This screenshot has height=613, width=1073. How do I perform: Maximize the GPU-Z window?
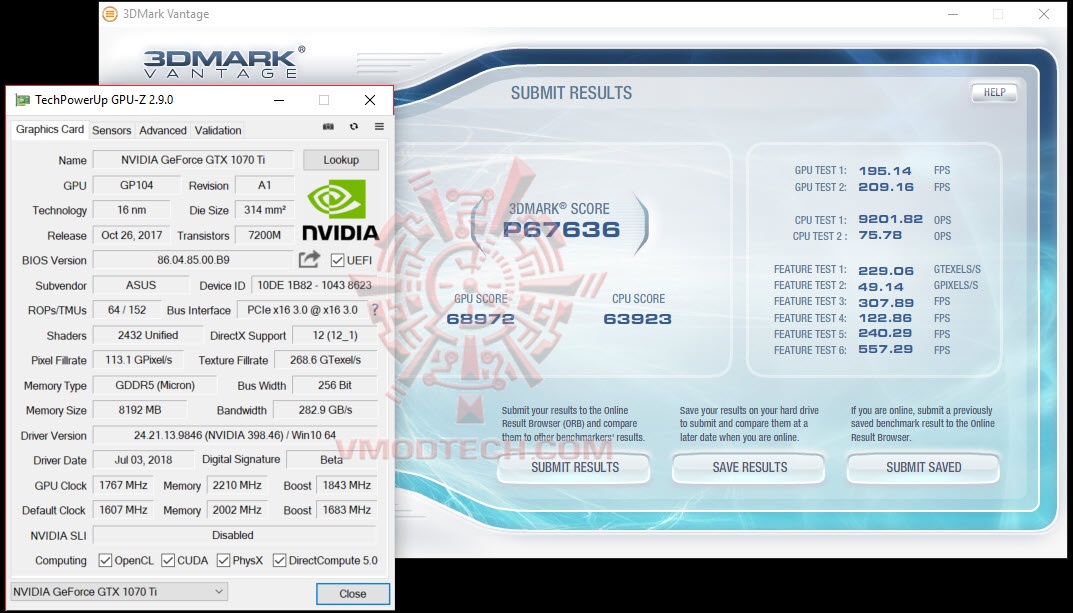324,100
